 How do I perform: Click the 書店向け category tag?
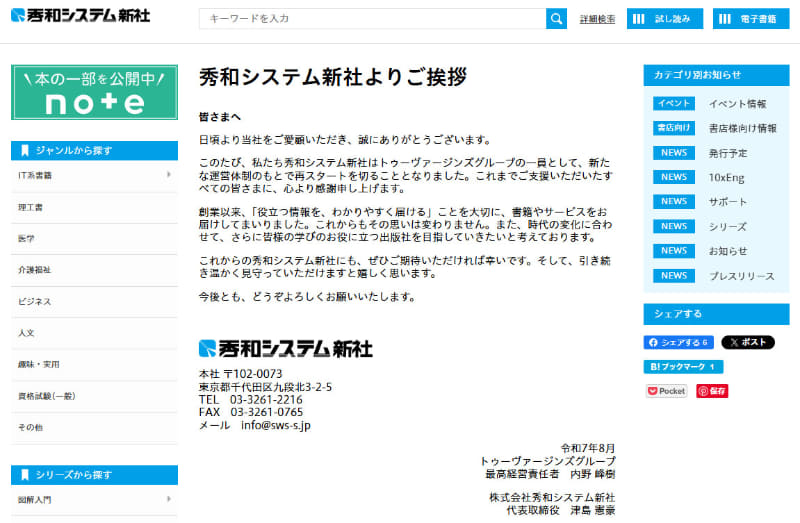[x=674, y=128]
